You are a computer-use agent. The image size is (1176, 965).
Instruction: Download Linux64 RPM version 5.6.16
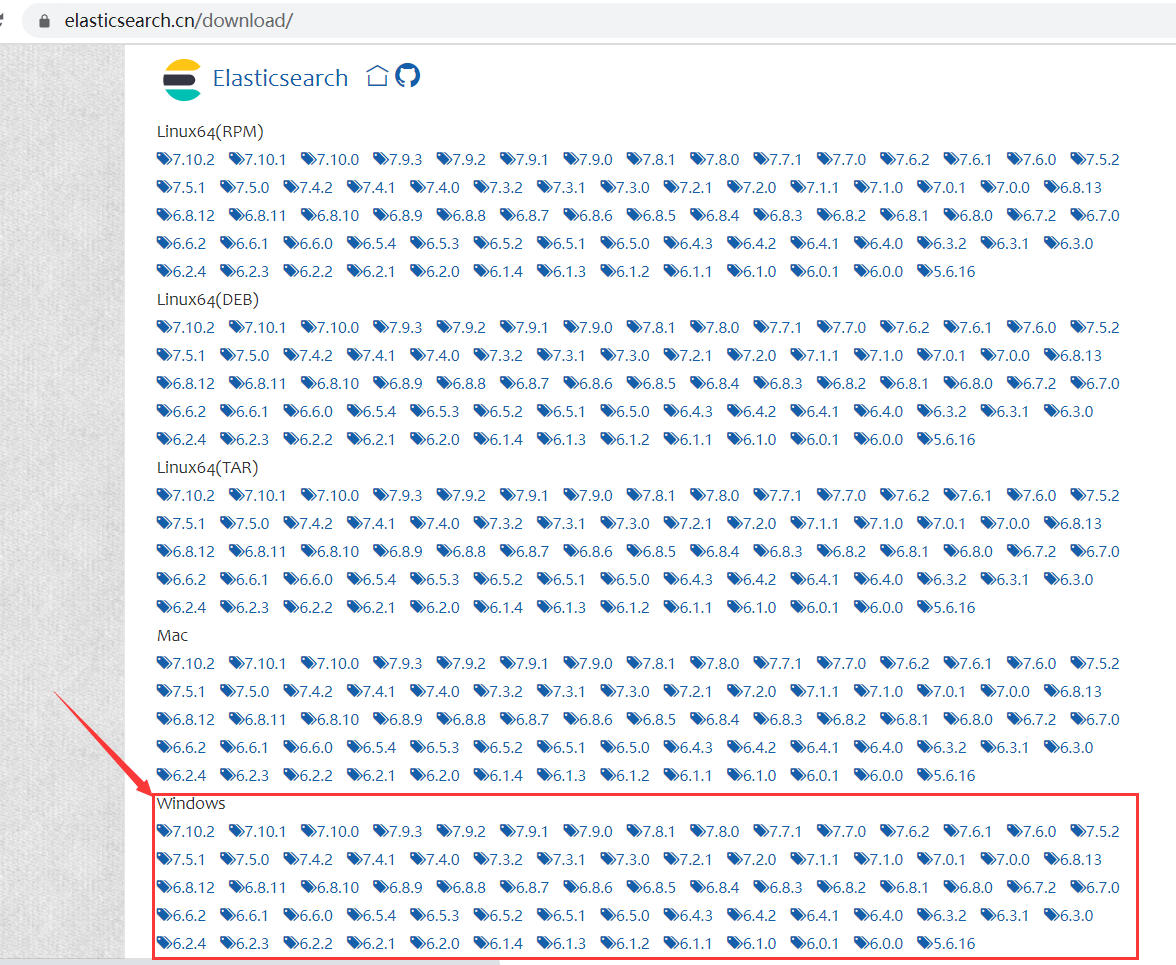(x=946, y=271)
